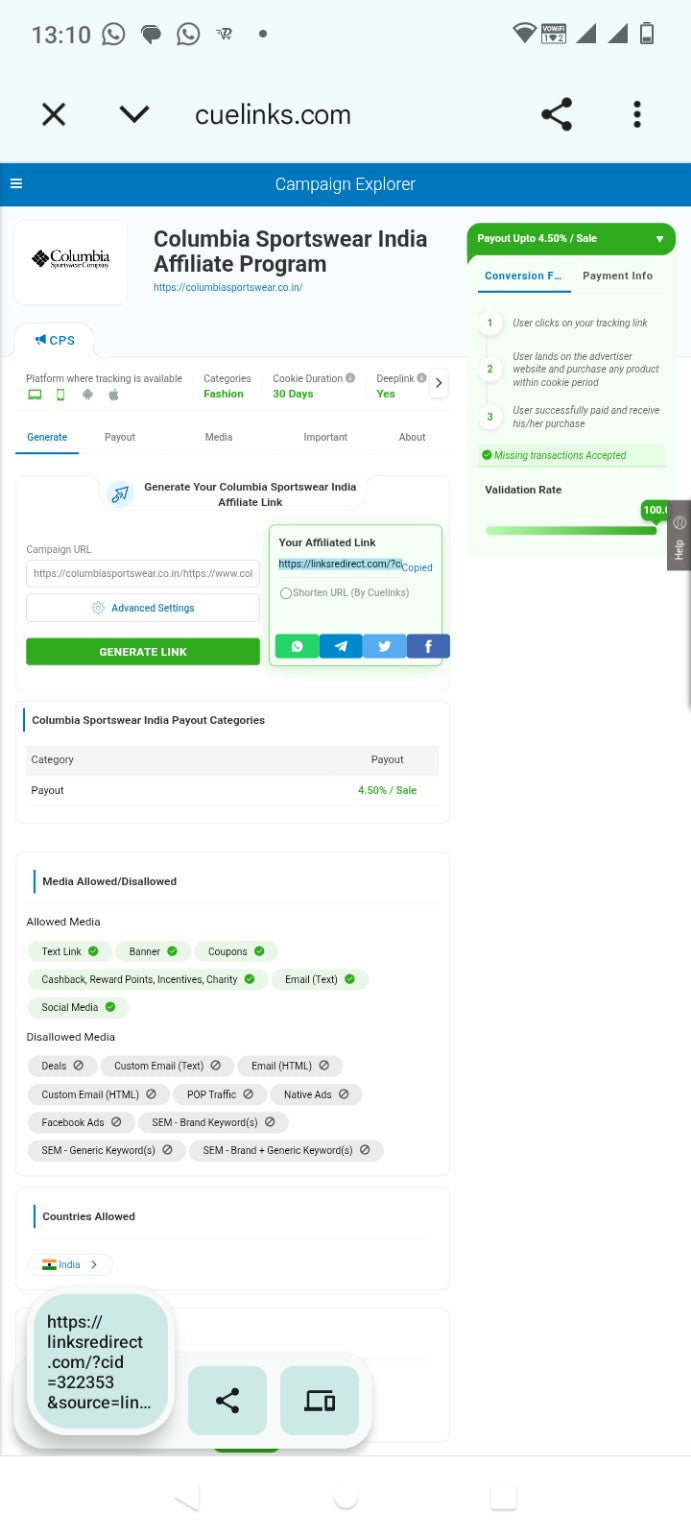Switch to the Important tab
The height and width of the screenshot is (1536, 691).
(x=326, y=437)
